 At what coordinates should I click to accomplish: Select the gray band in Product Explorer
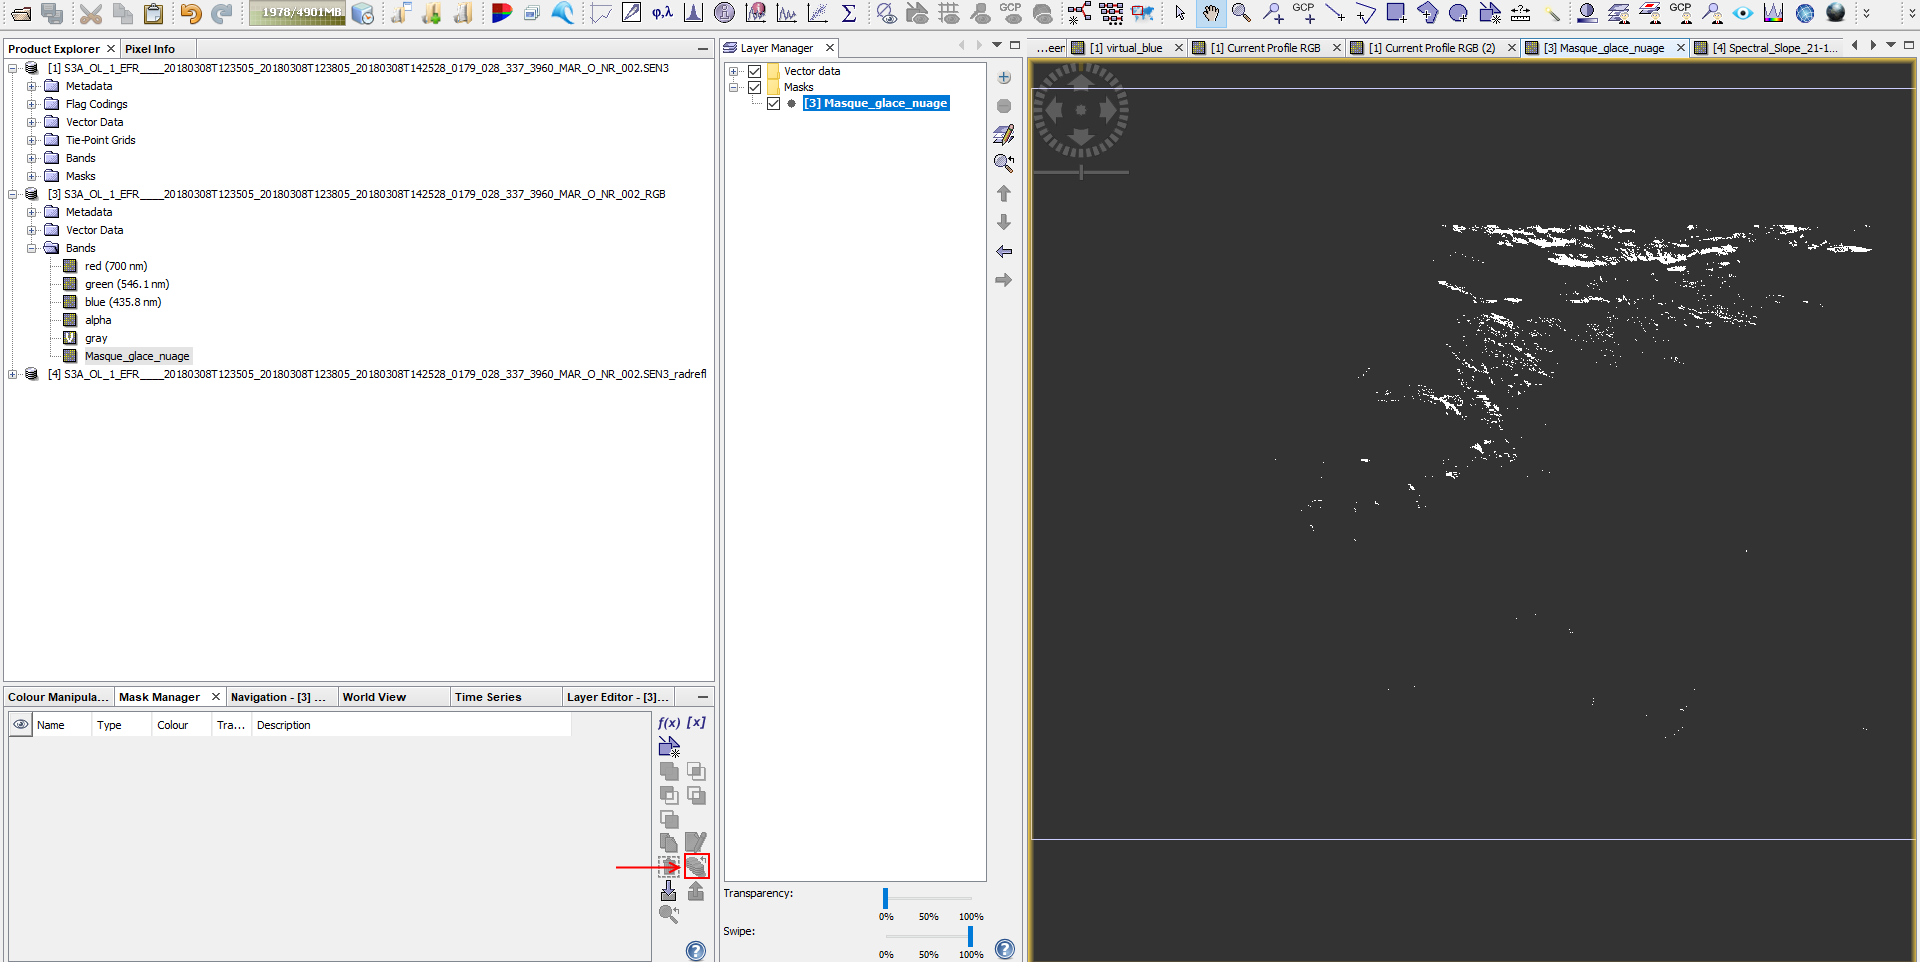[x=97, y=338]
